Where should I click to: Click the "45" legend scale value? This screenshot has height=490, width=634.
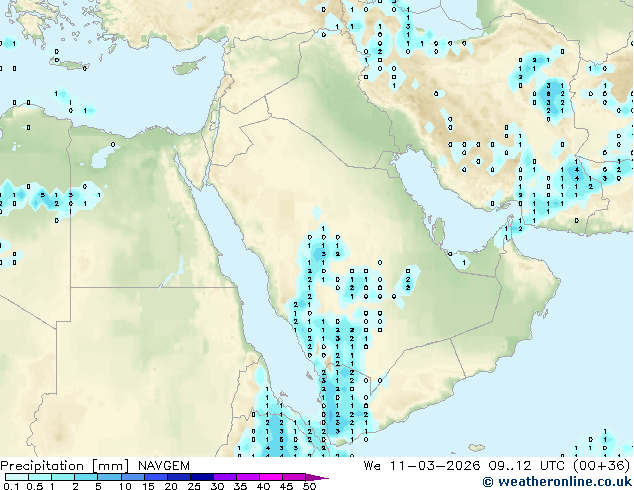pos(286,486)
